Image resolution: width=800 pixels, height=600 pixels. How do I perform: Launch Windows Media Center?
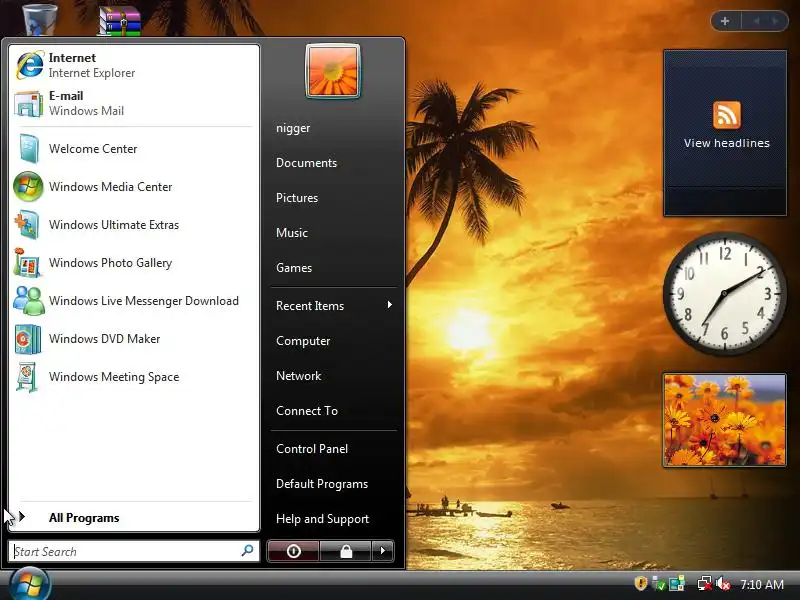pos(134,187)
